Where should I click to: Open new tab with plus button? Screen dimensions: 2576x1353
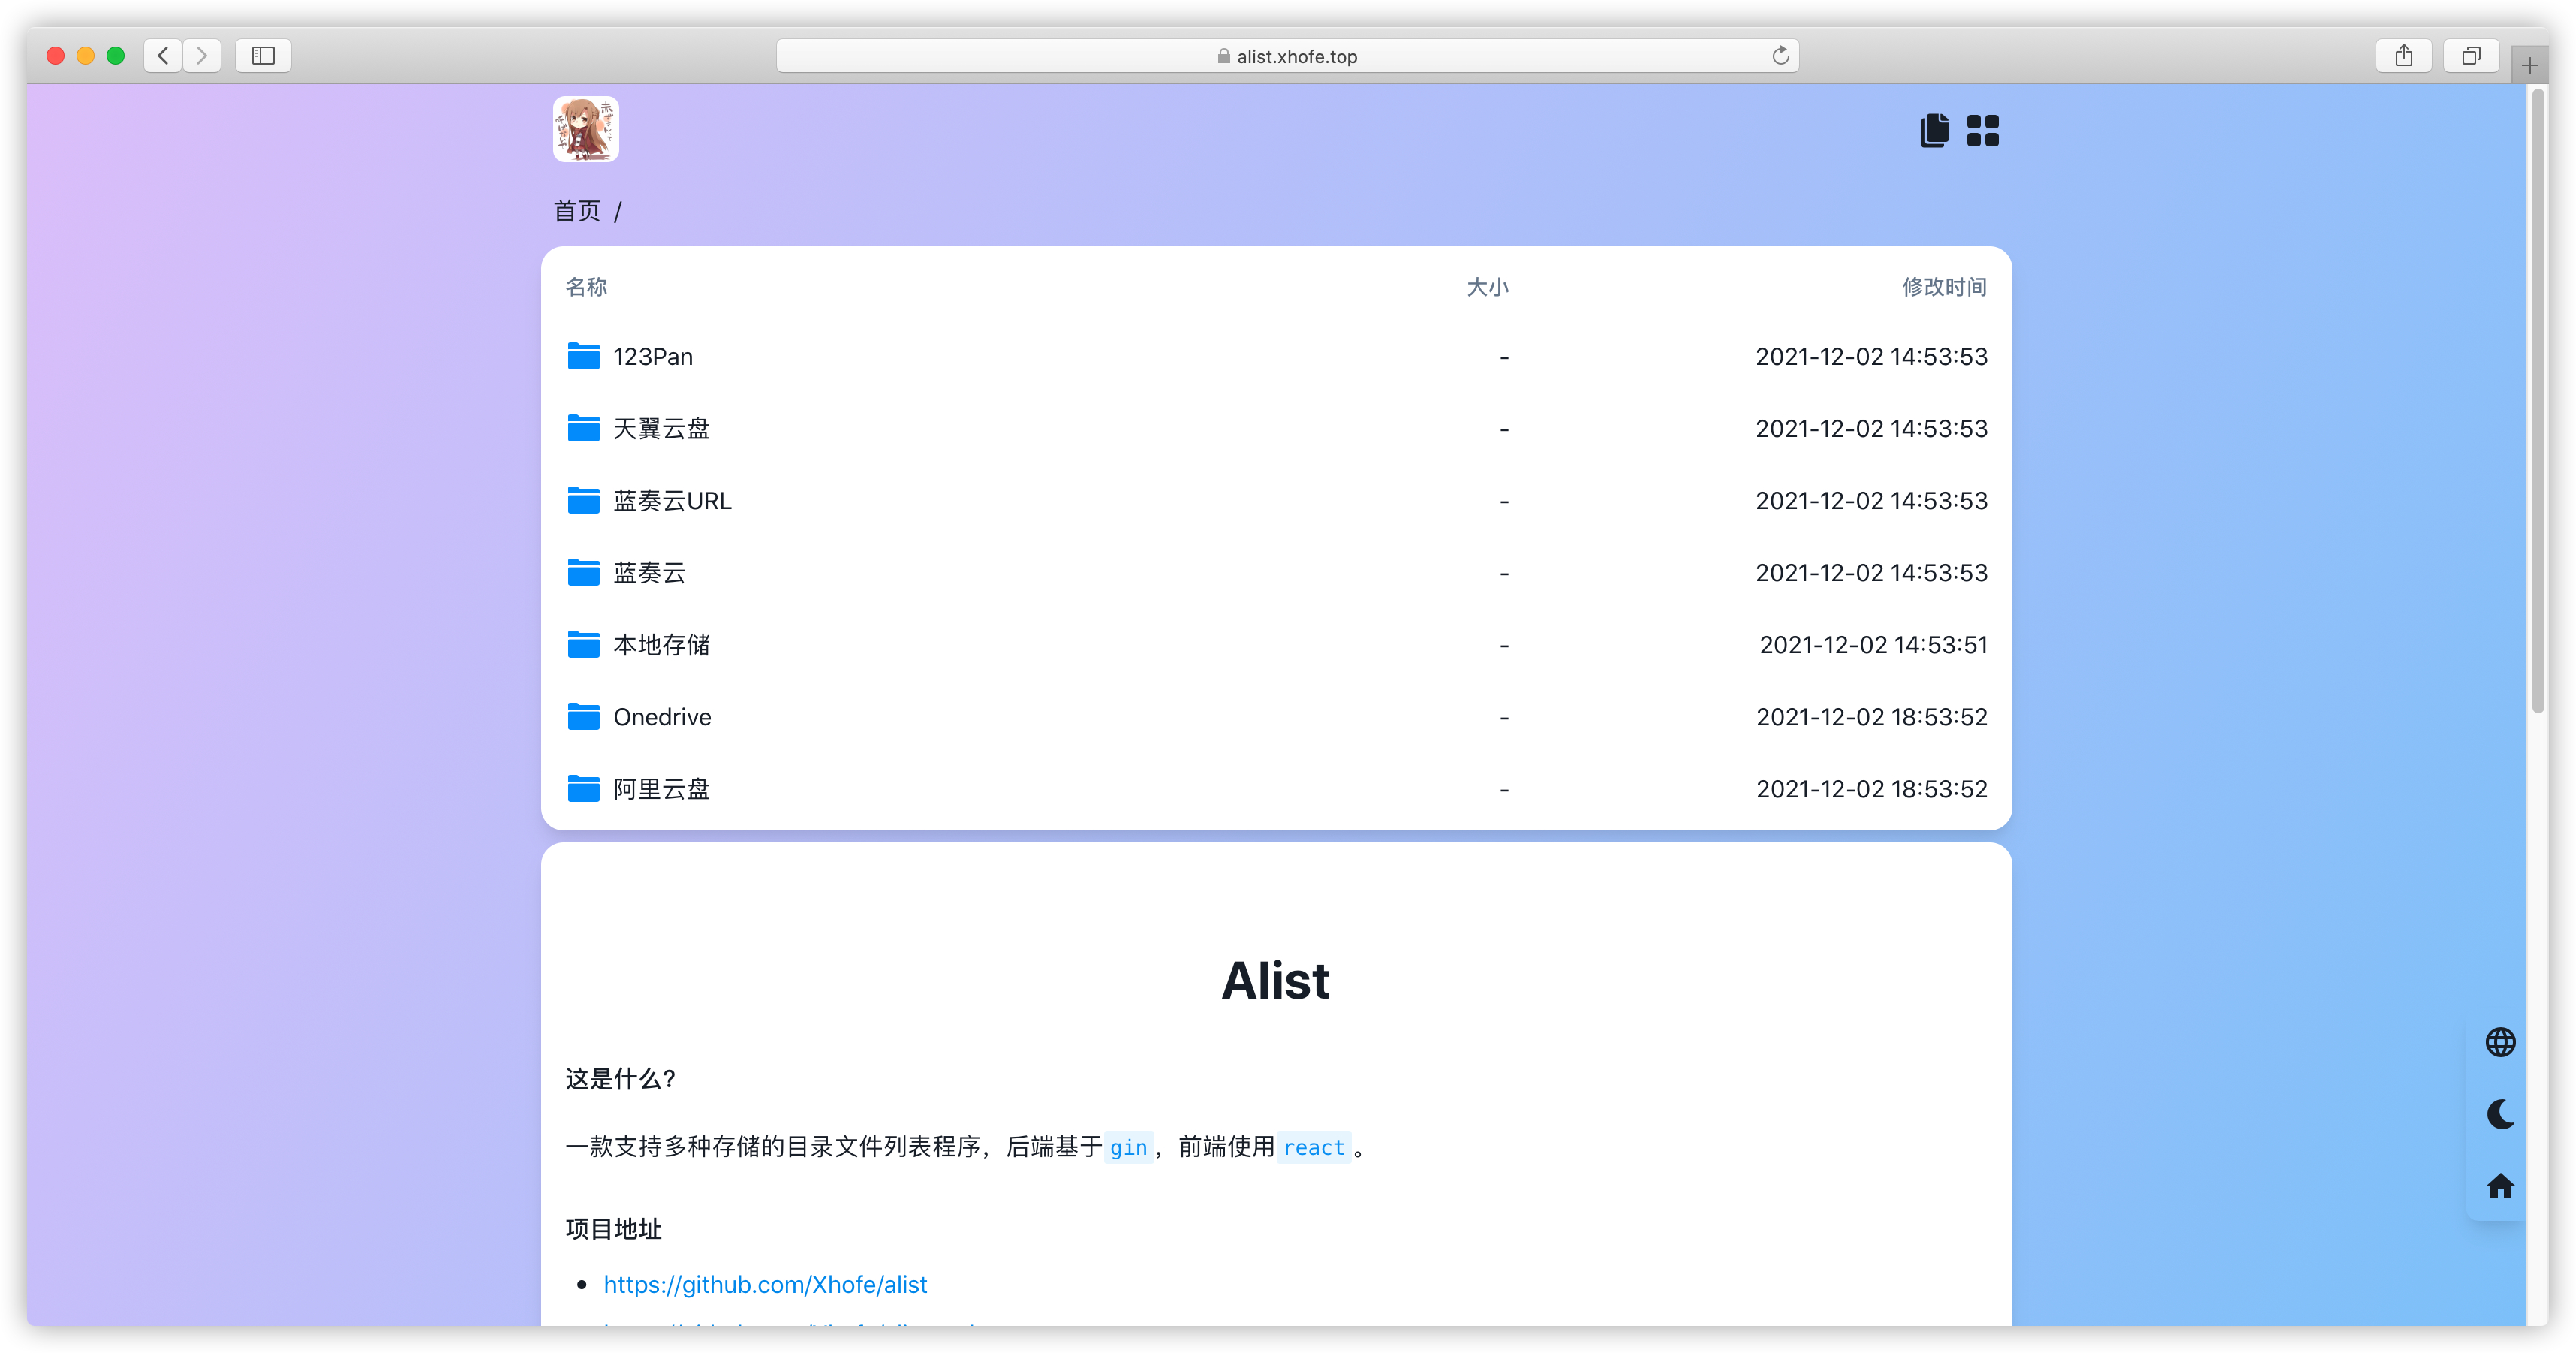click(x=2529, y=66)
